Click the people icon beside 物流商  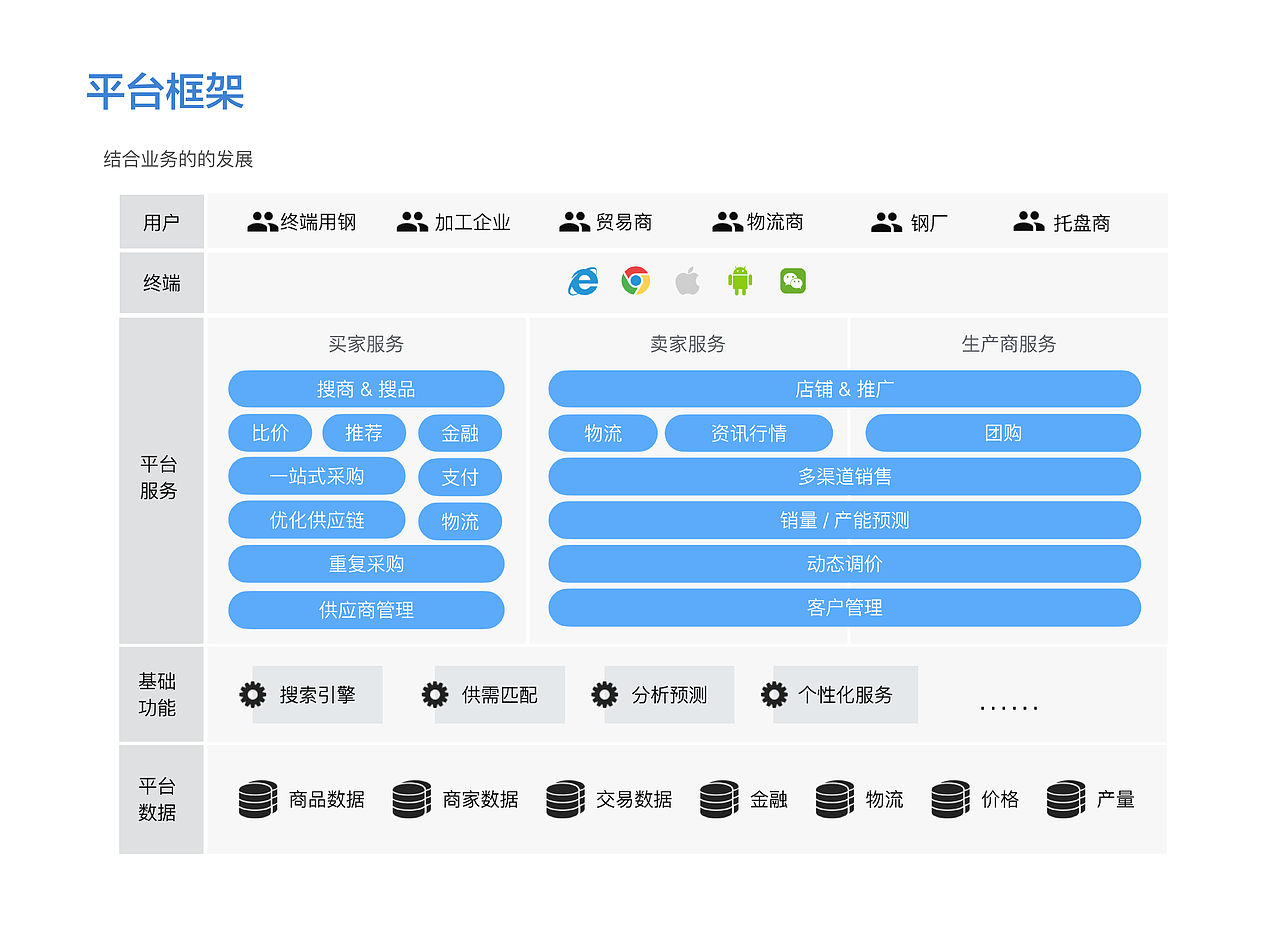coord(727,222)
